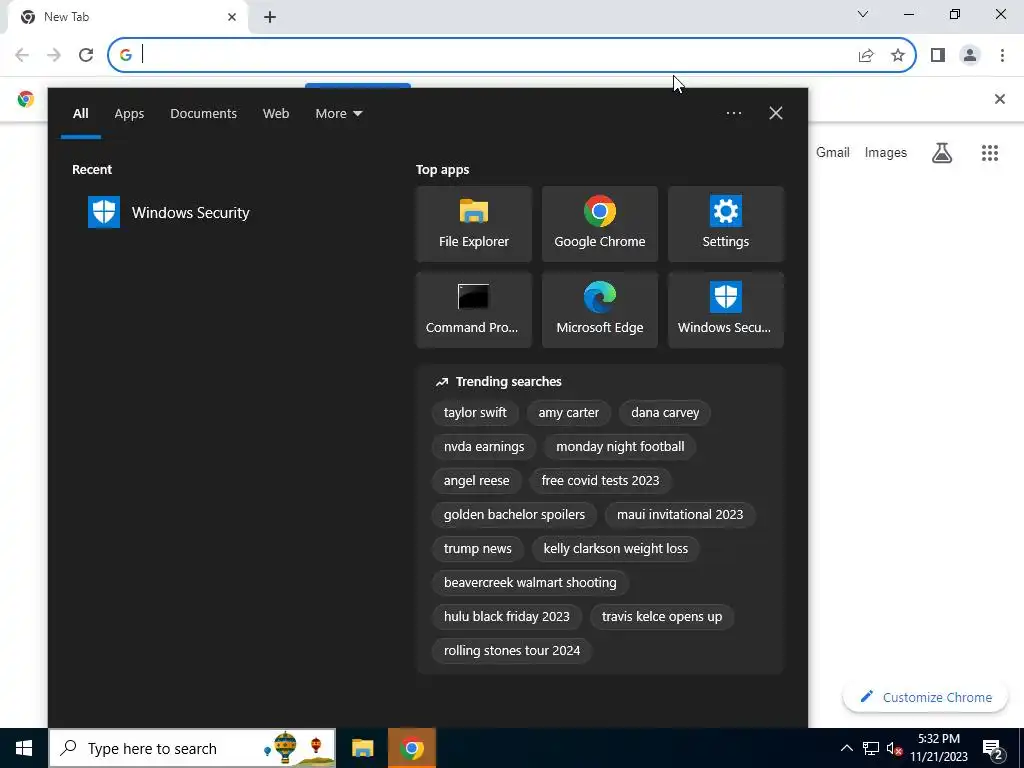Toggle Chrome side panel icon
The height and width of the screenshot is (768, 1024).
point(938,55)
